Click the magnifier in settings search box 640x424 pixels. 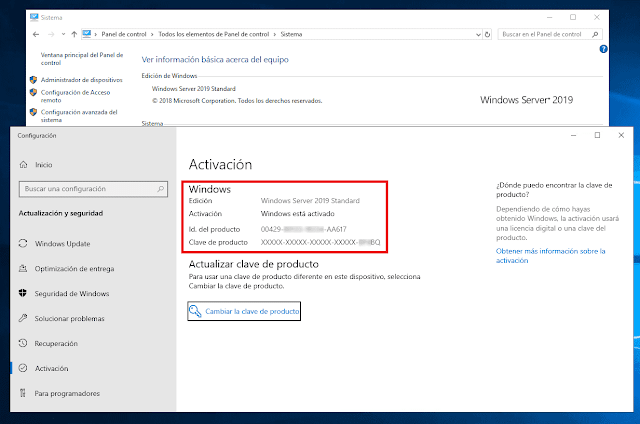tap(160, 189)
